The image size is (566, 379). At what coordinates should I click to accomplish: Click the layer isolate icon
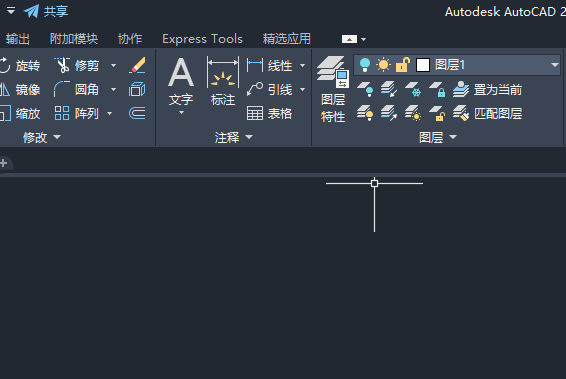(389, 90)
